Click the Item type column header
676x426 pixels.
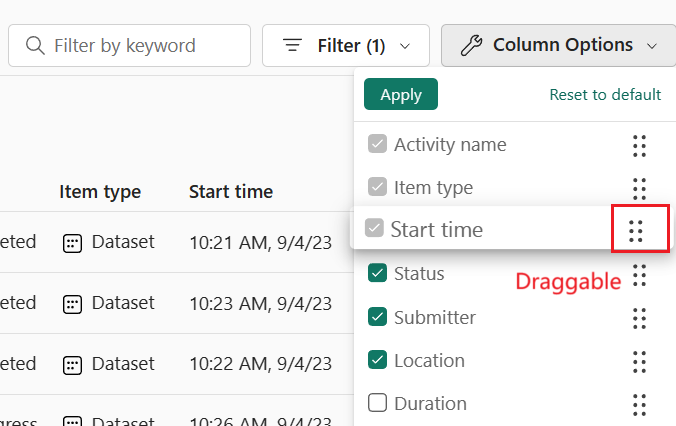pos(99,191)
